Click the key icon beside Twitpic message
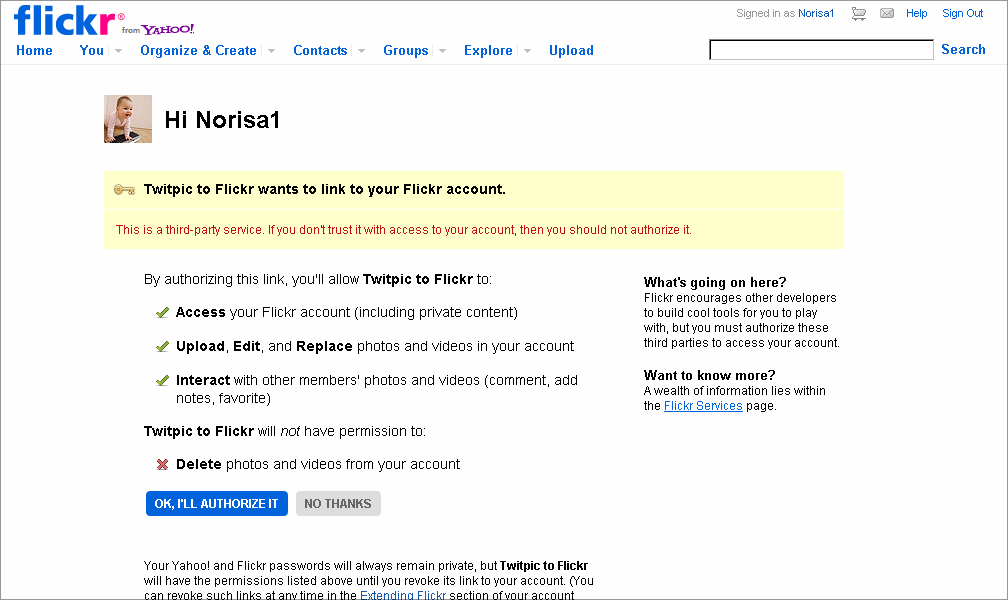This screenshot has height=600, width=1008. (x=124, y=190)
